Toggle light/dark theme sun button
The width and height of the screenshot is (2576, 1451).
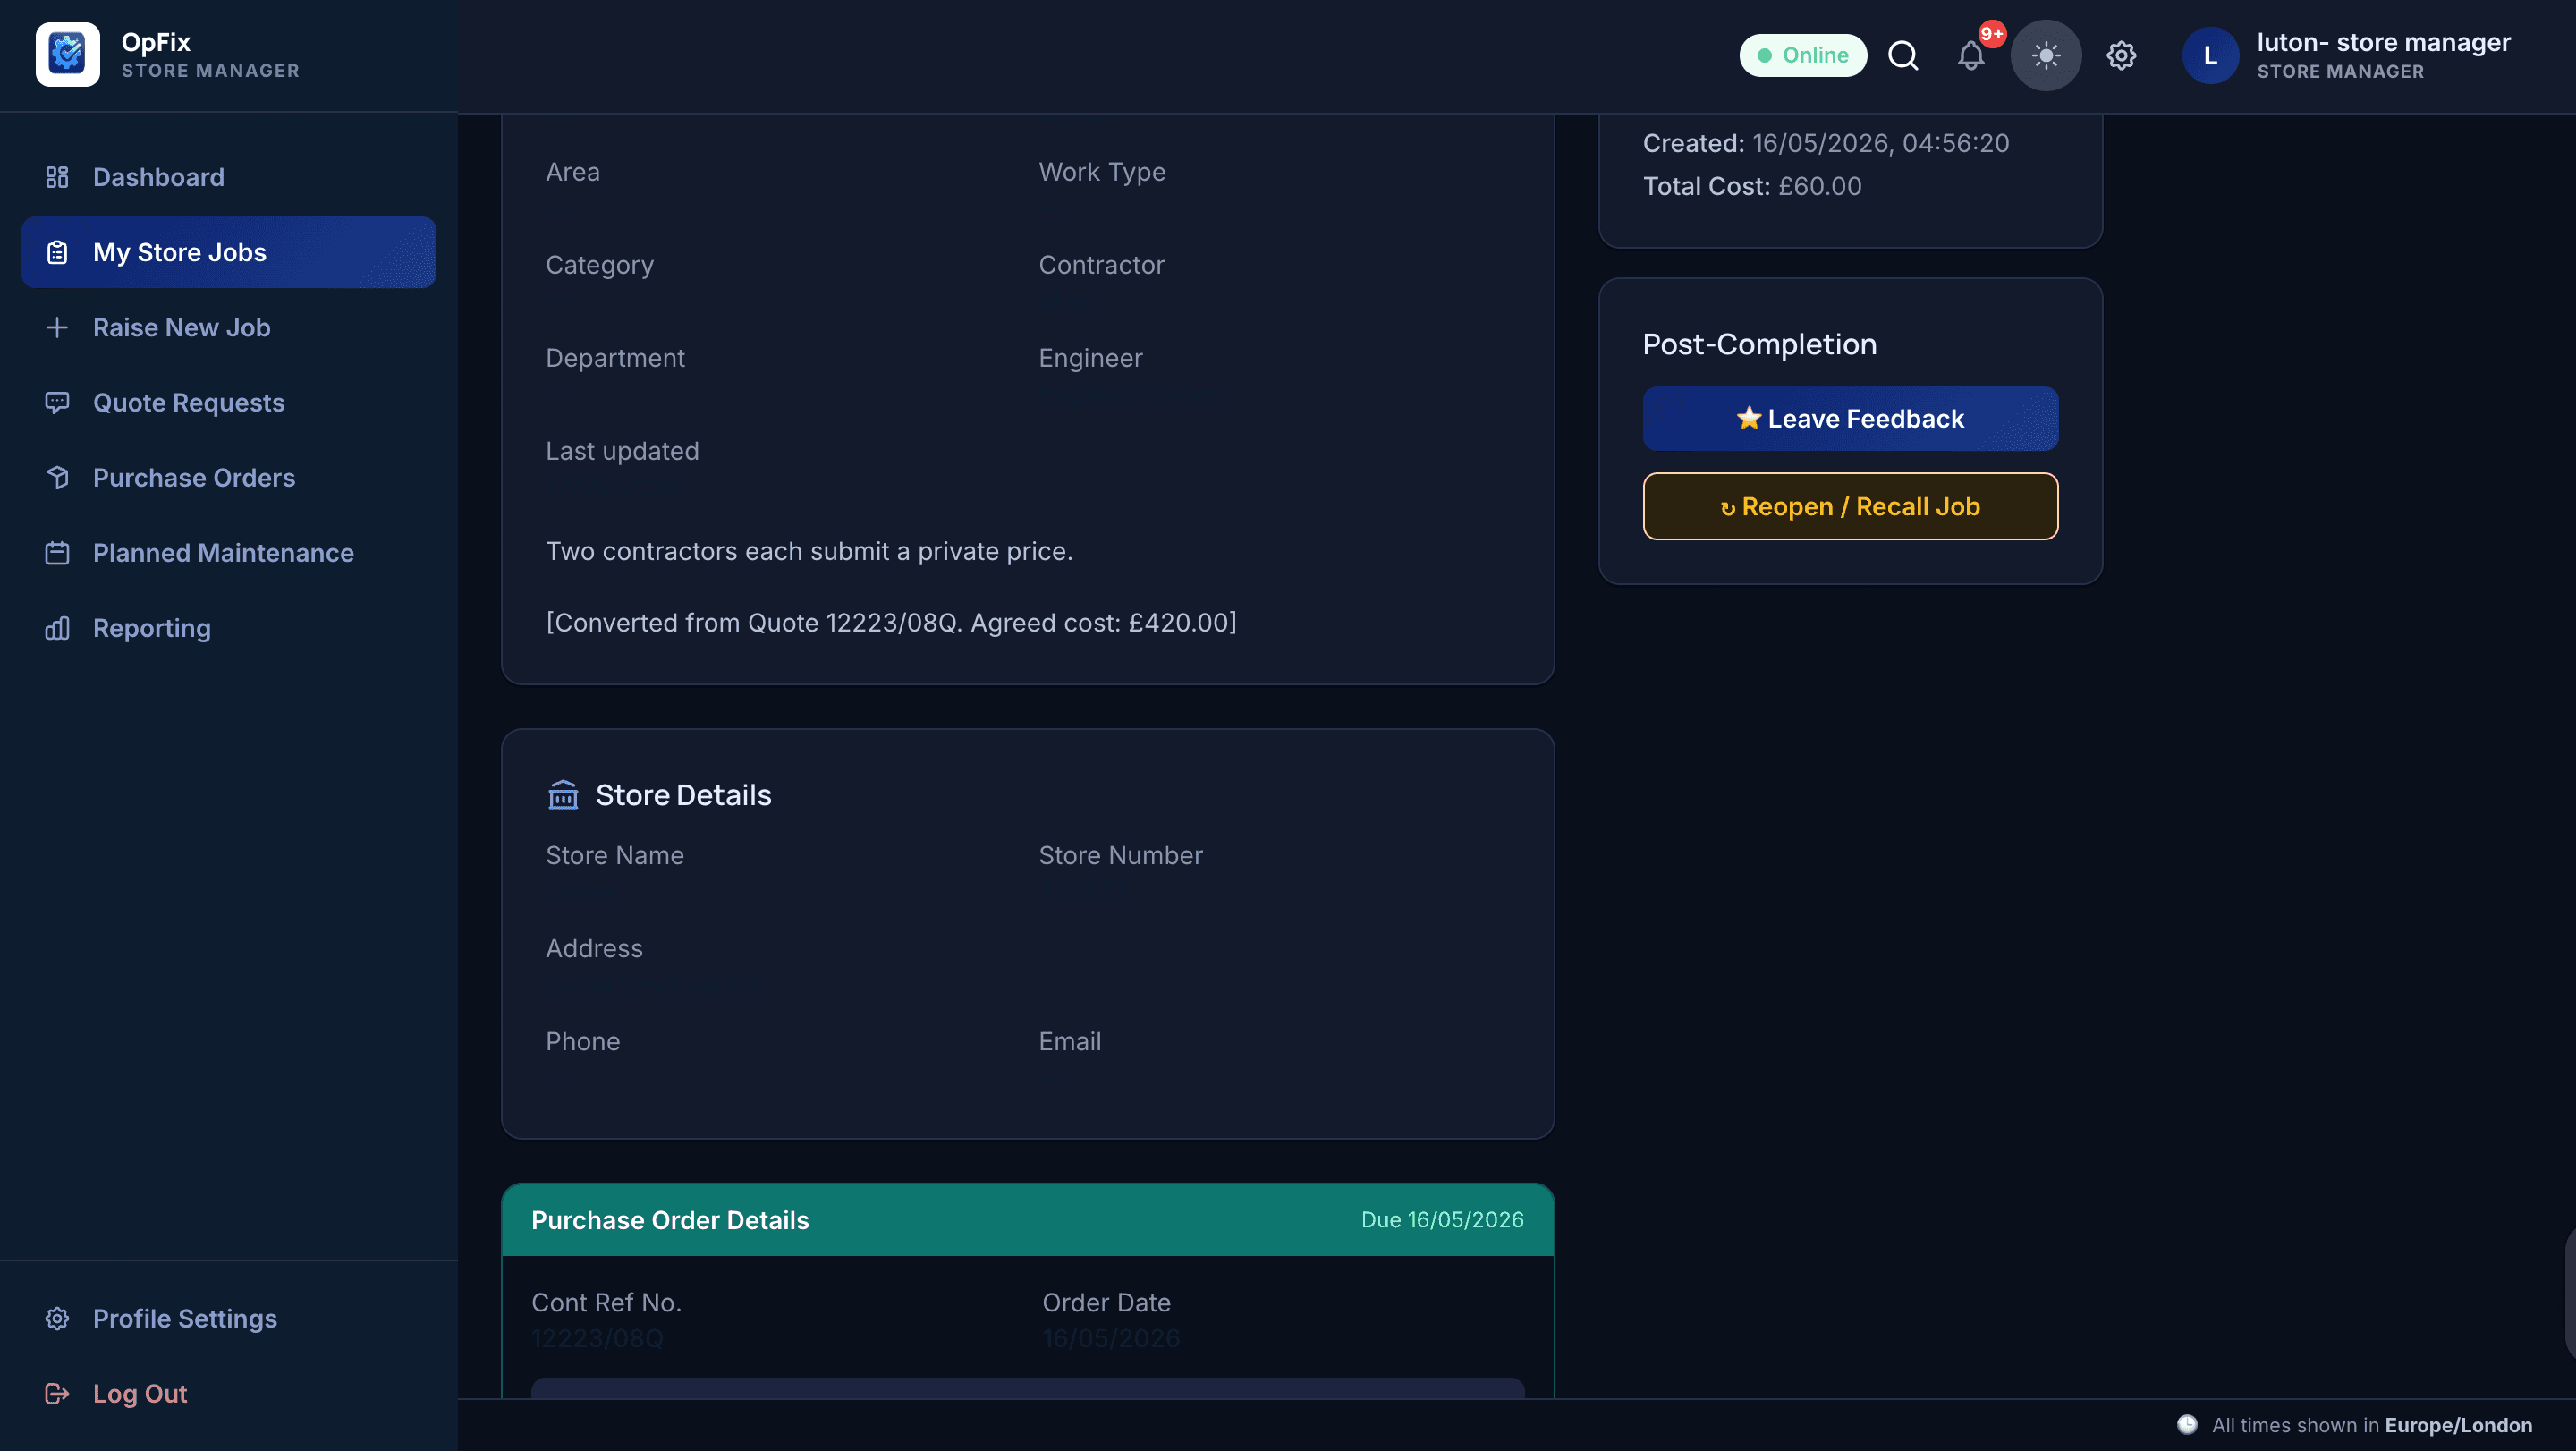[x=2046, y=55]
